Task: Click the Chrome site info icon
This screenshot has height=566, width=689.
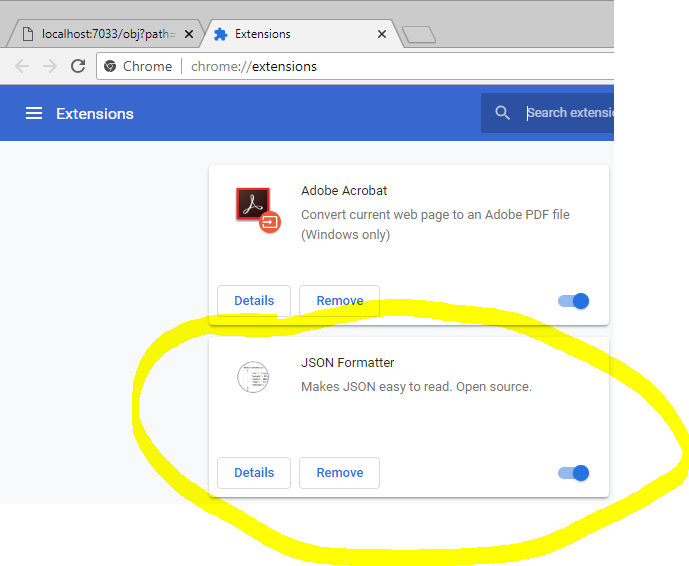Action: [110, 66]
